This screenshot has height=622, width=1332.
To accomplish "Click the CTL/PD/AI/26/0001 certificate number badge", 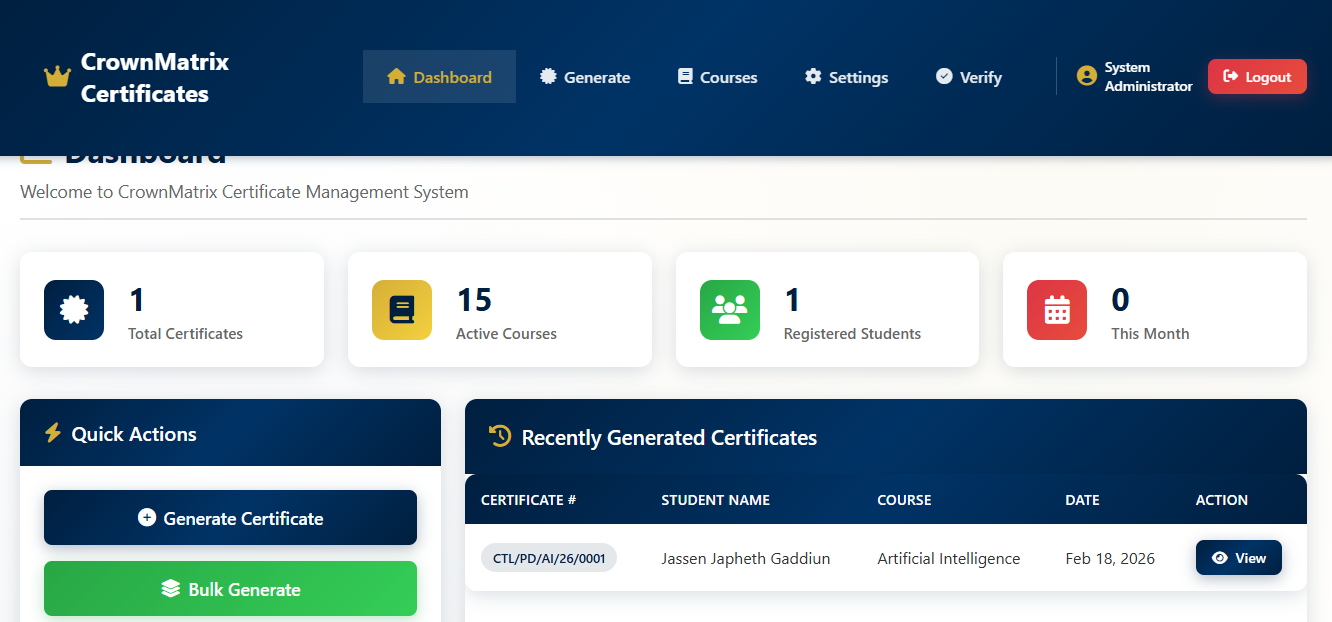I will point(549,558).
